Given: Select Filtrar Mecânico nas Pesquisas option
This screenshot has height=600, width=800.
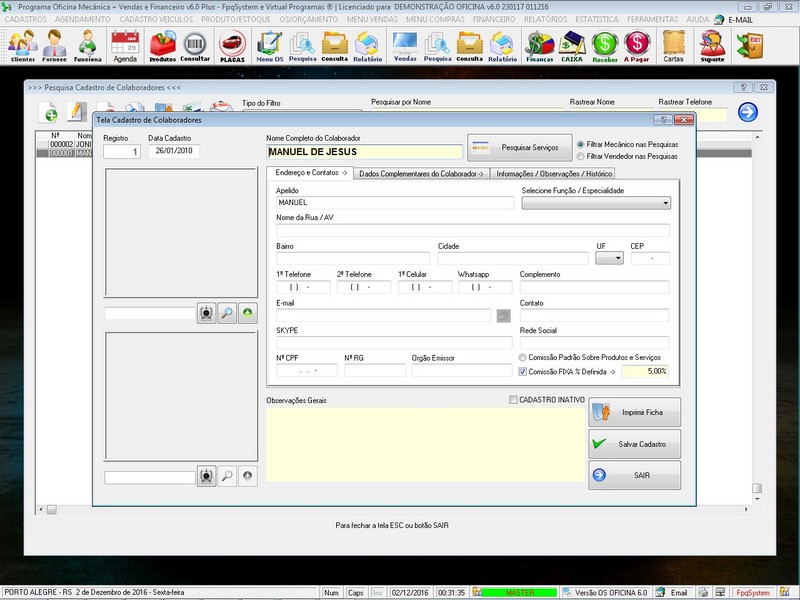Looking at the screenshot, I should [582, 144].
